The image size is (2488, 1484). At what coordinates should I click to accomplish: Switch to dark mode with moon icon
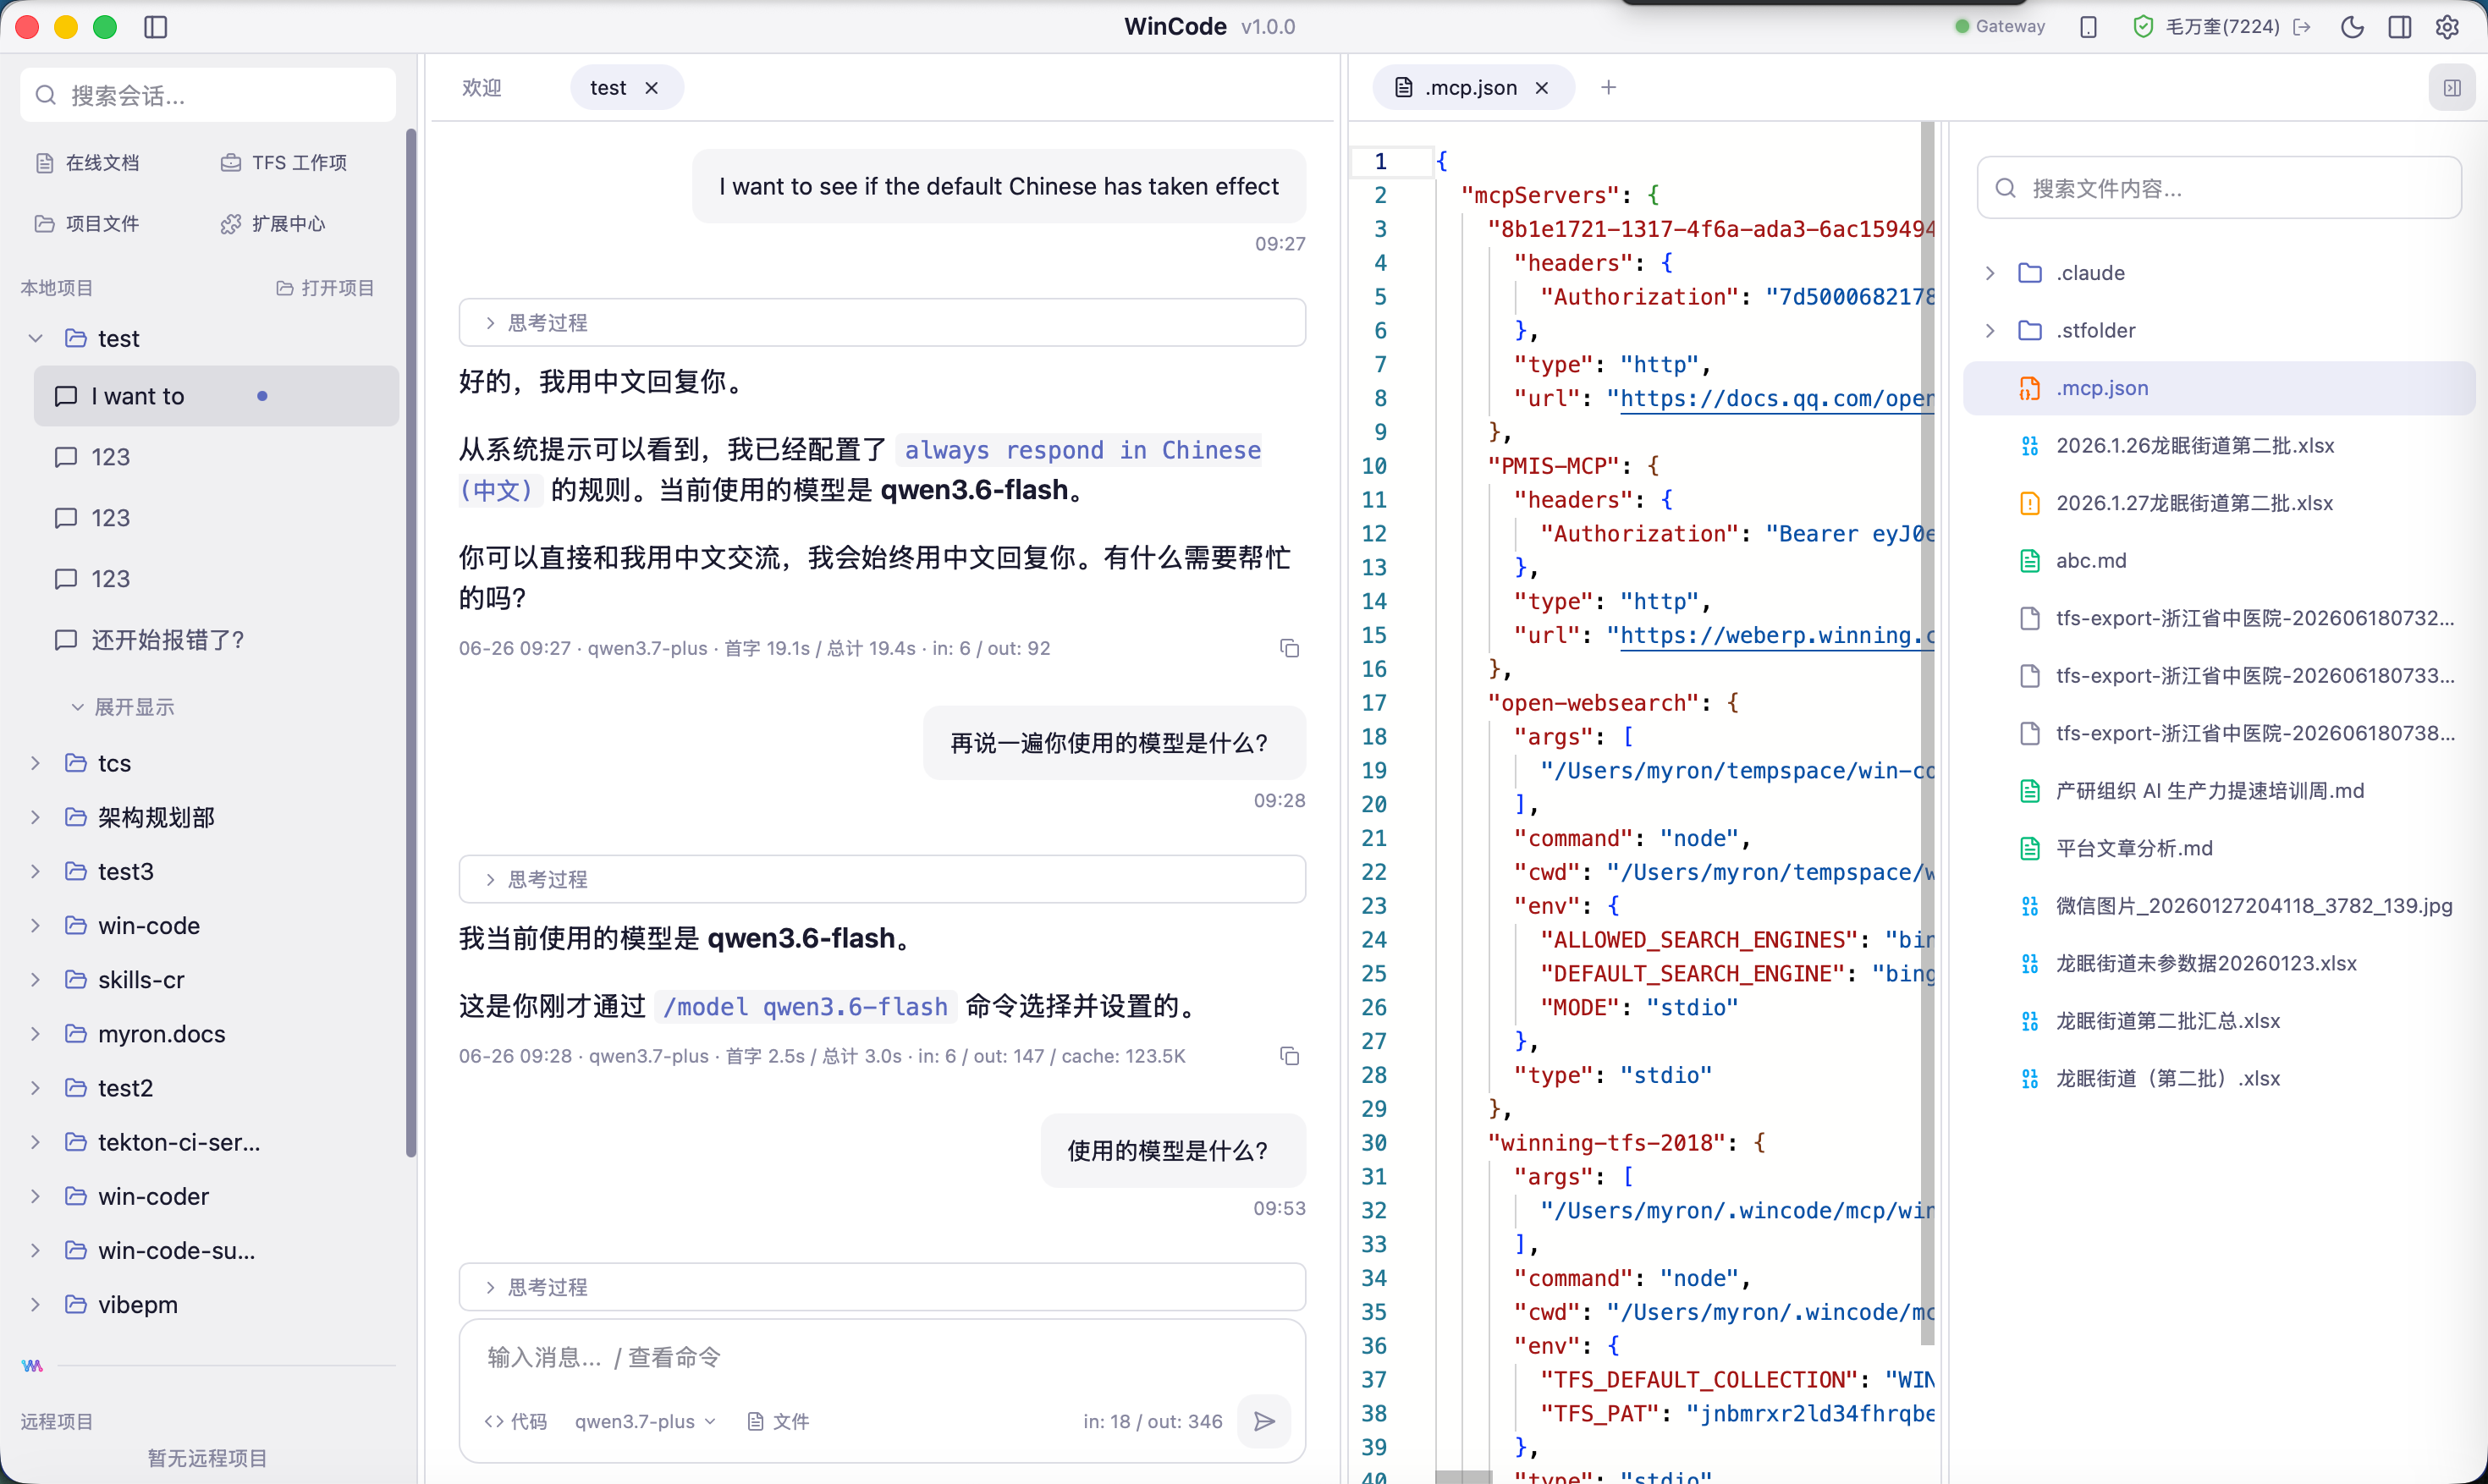(2352, 27)
